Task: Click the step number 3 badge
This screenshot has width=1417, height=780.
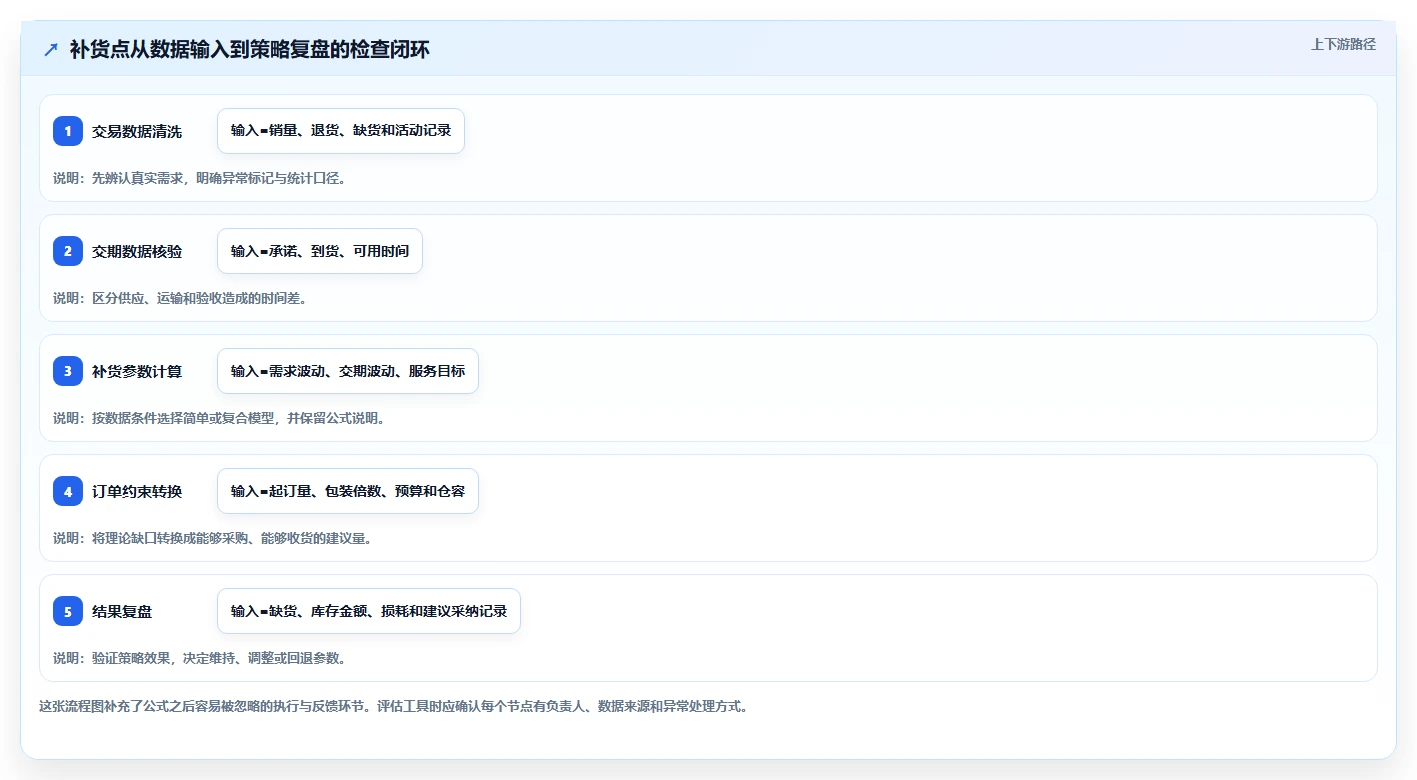Action: (x=68, y=371)
